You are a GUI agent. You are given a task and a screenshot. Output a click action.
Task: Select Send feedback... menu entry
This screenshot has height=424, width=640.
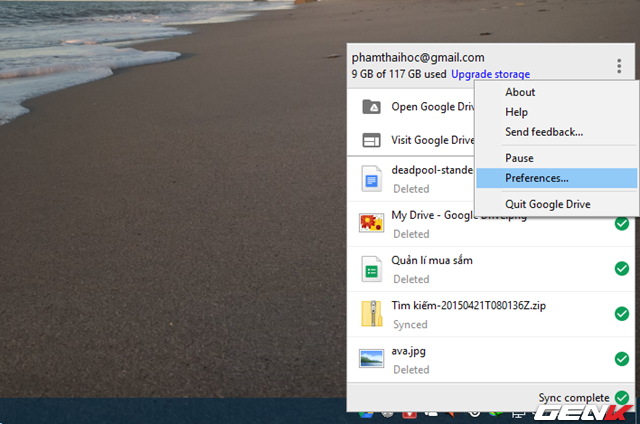(544, 132)
